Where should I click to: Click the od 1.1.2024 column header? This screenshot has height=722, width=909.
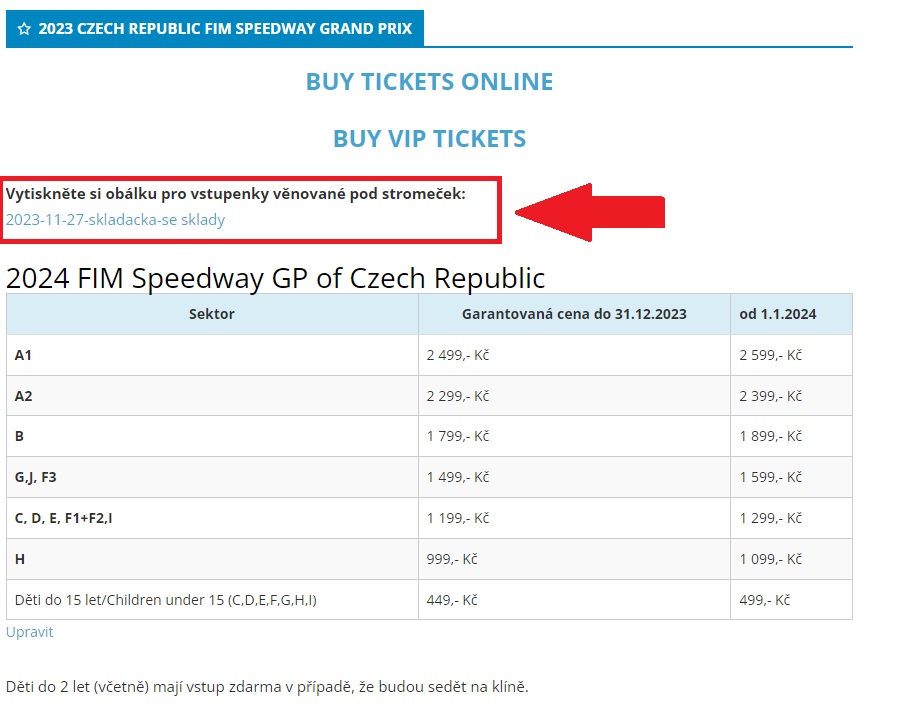tap(777, 314)
